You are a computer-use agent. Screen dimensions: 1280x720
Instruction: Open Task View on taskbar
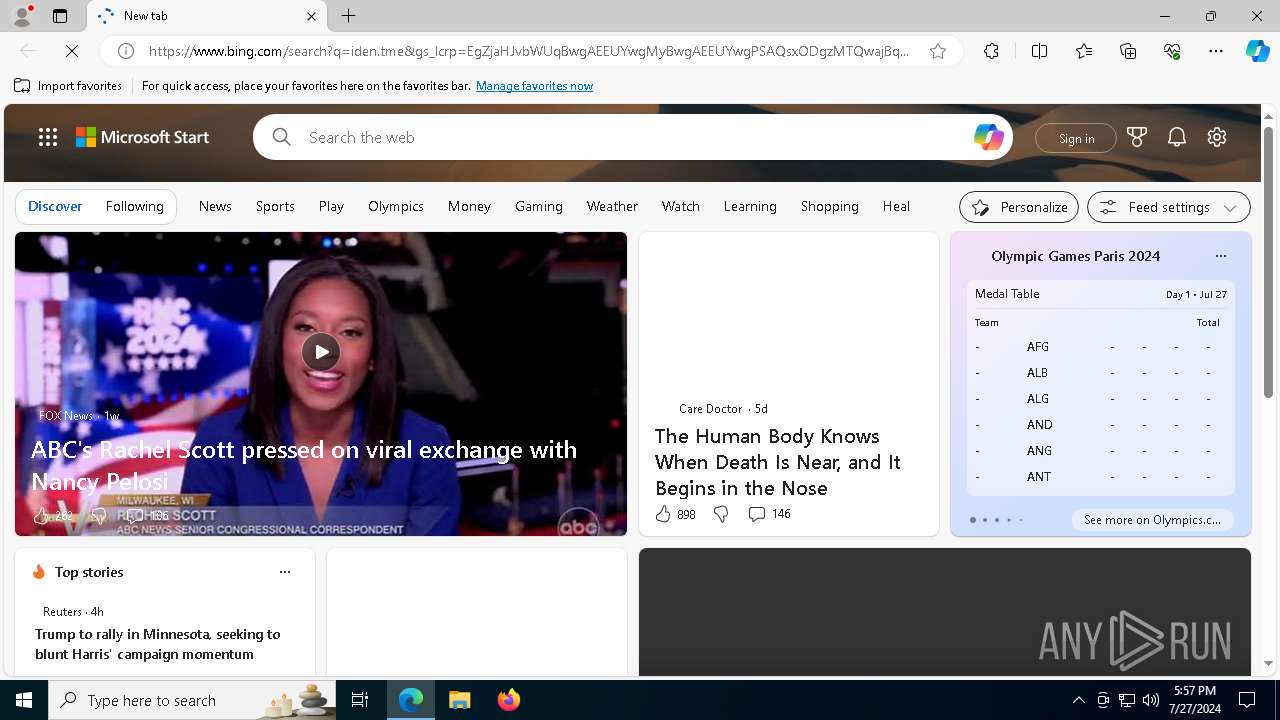point(360,700)
